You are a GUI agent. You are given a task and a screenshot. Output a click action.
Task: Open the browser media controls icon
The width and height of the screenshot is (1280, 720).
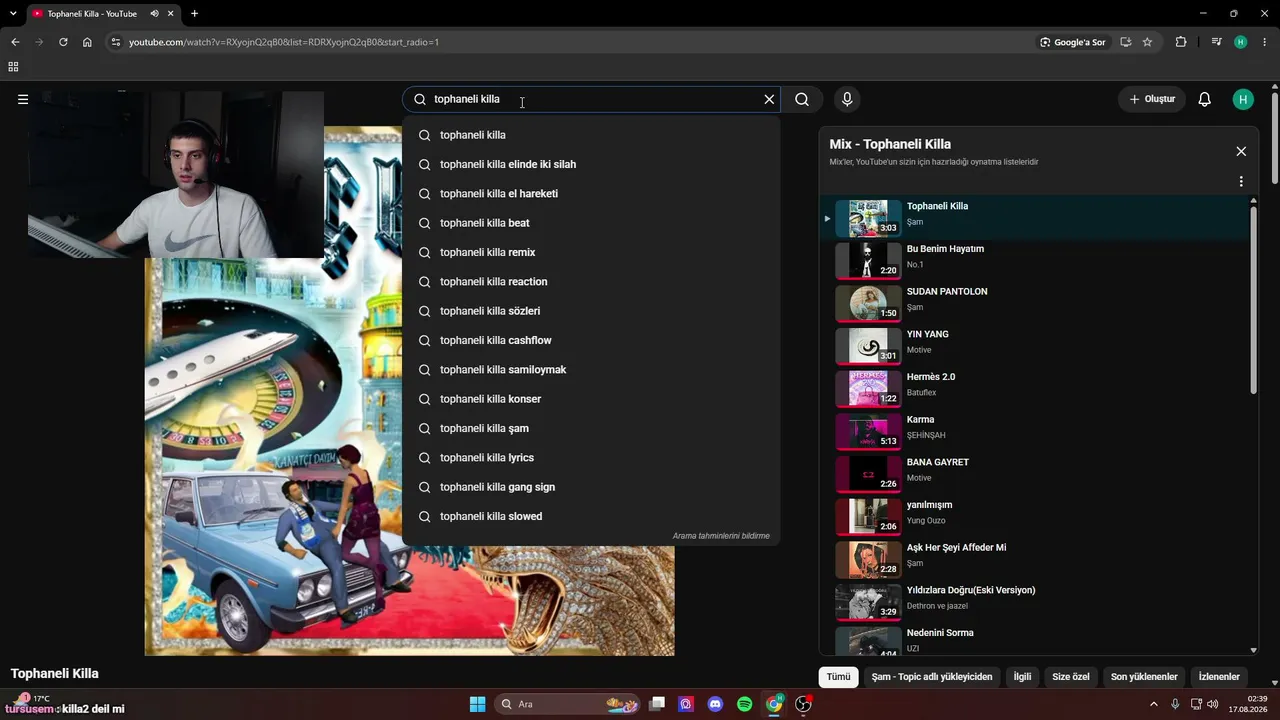click(x=1216, y=42)
